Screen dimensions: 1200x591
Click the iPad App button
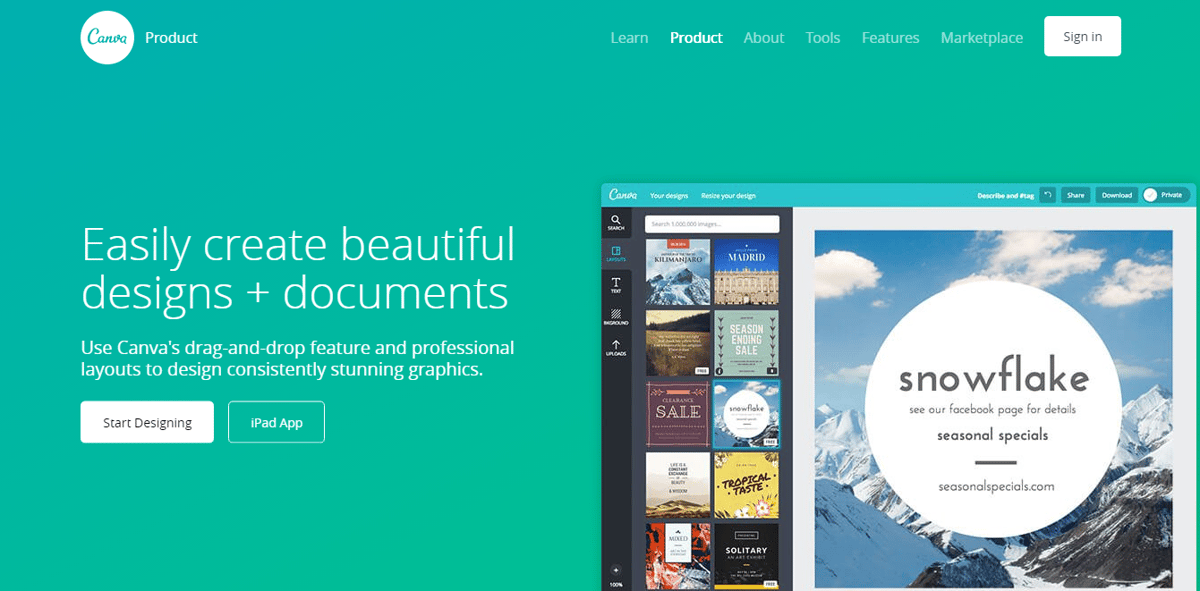tap(276, 422)
